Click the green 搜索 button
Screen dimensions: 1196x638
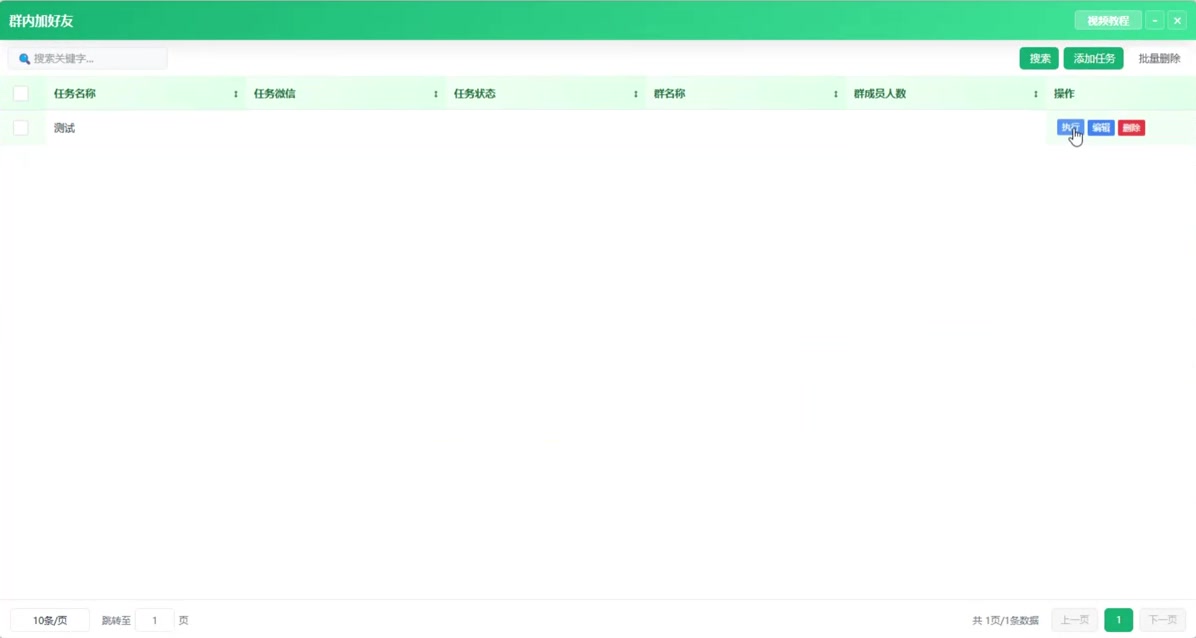click(x=1039, y=58)
